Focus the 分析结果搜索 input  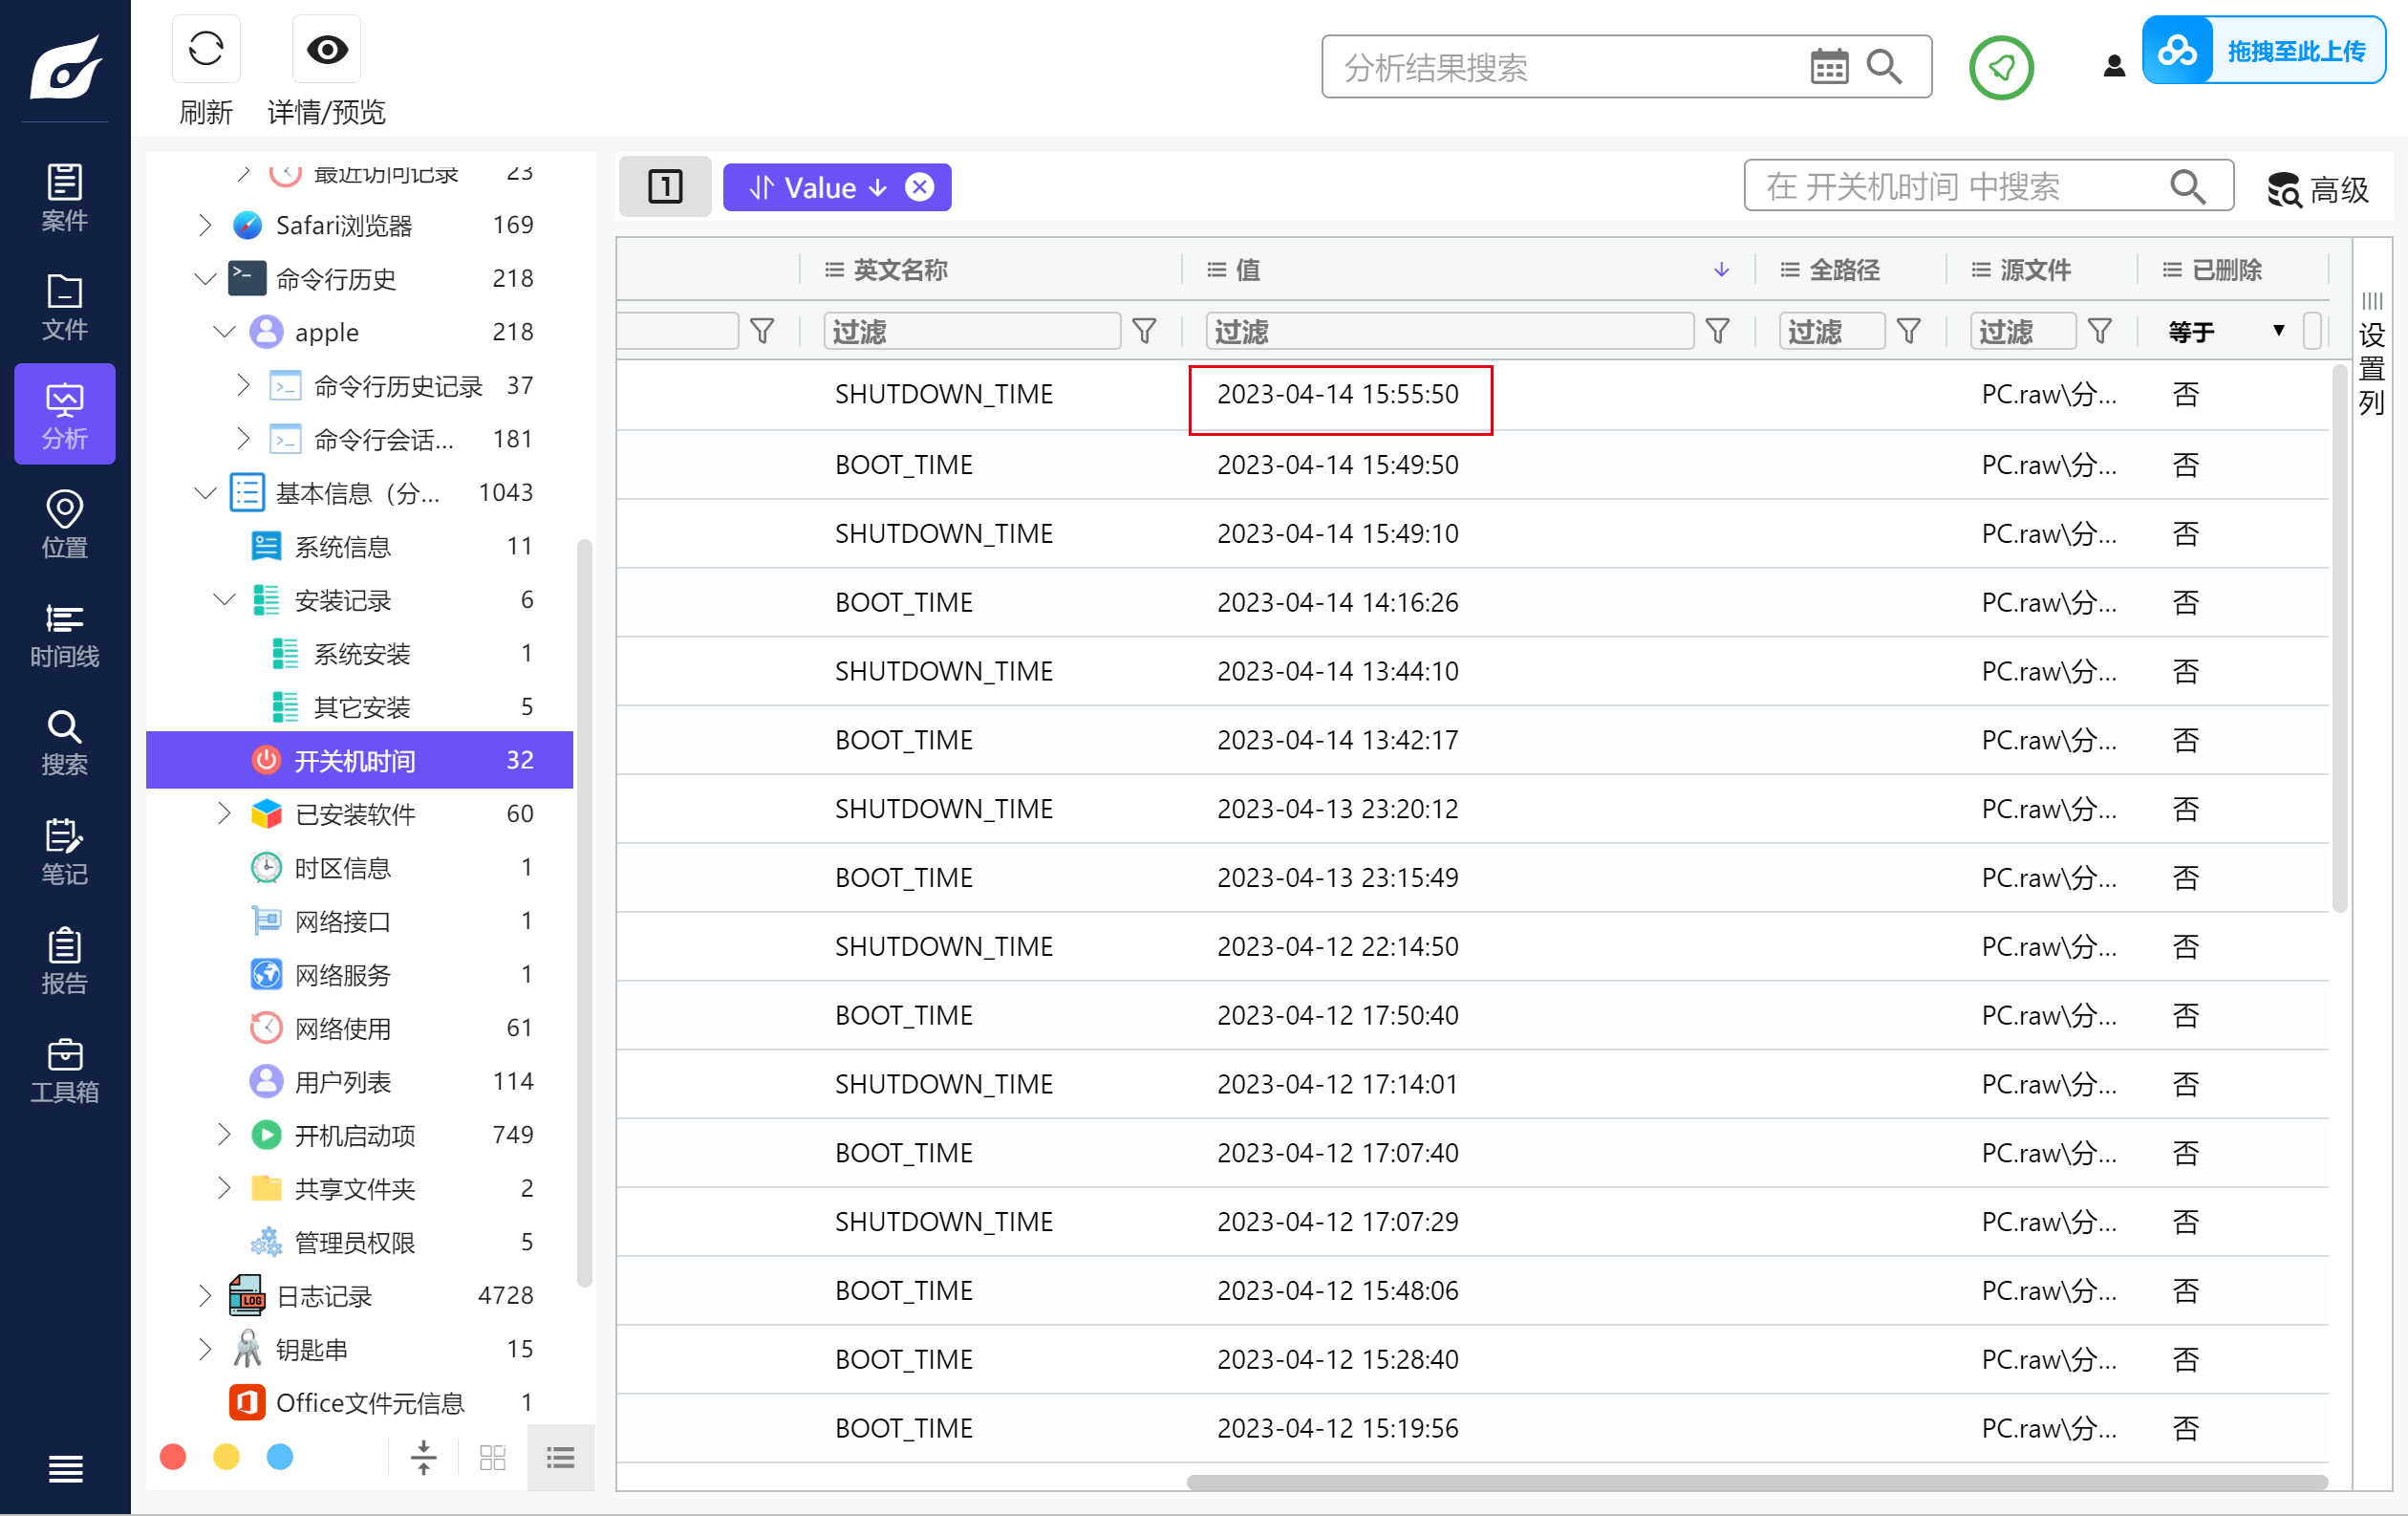tap(1570, 67)
